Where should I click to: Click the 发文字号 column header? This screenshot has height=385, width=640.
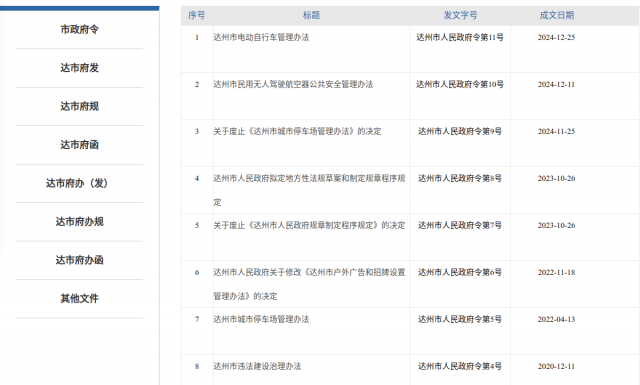coord(460,16)
